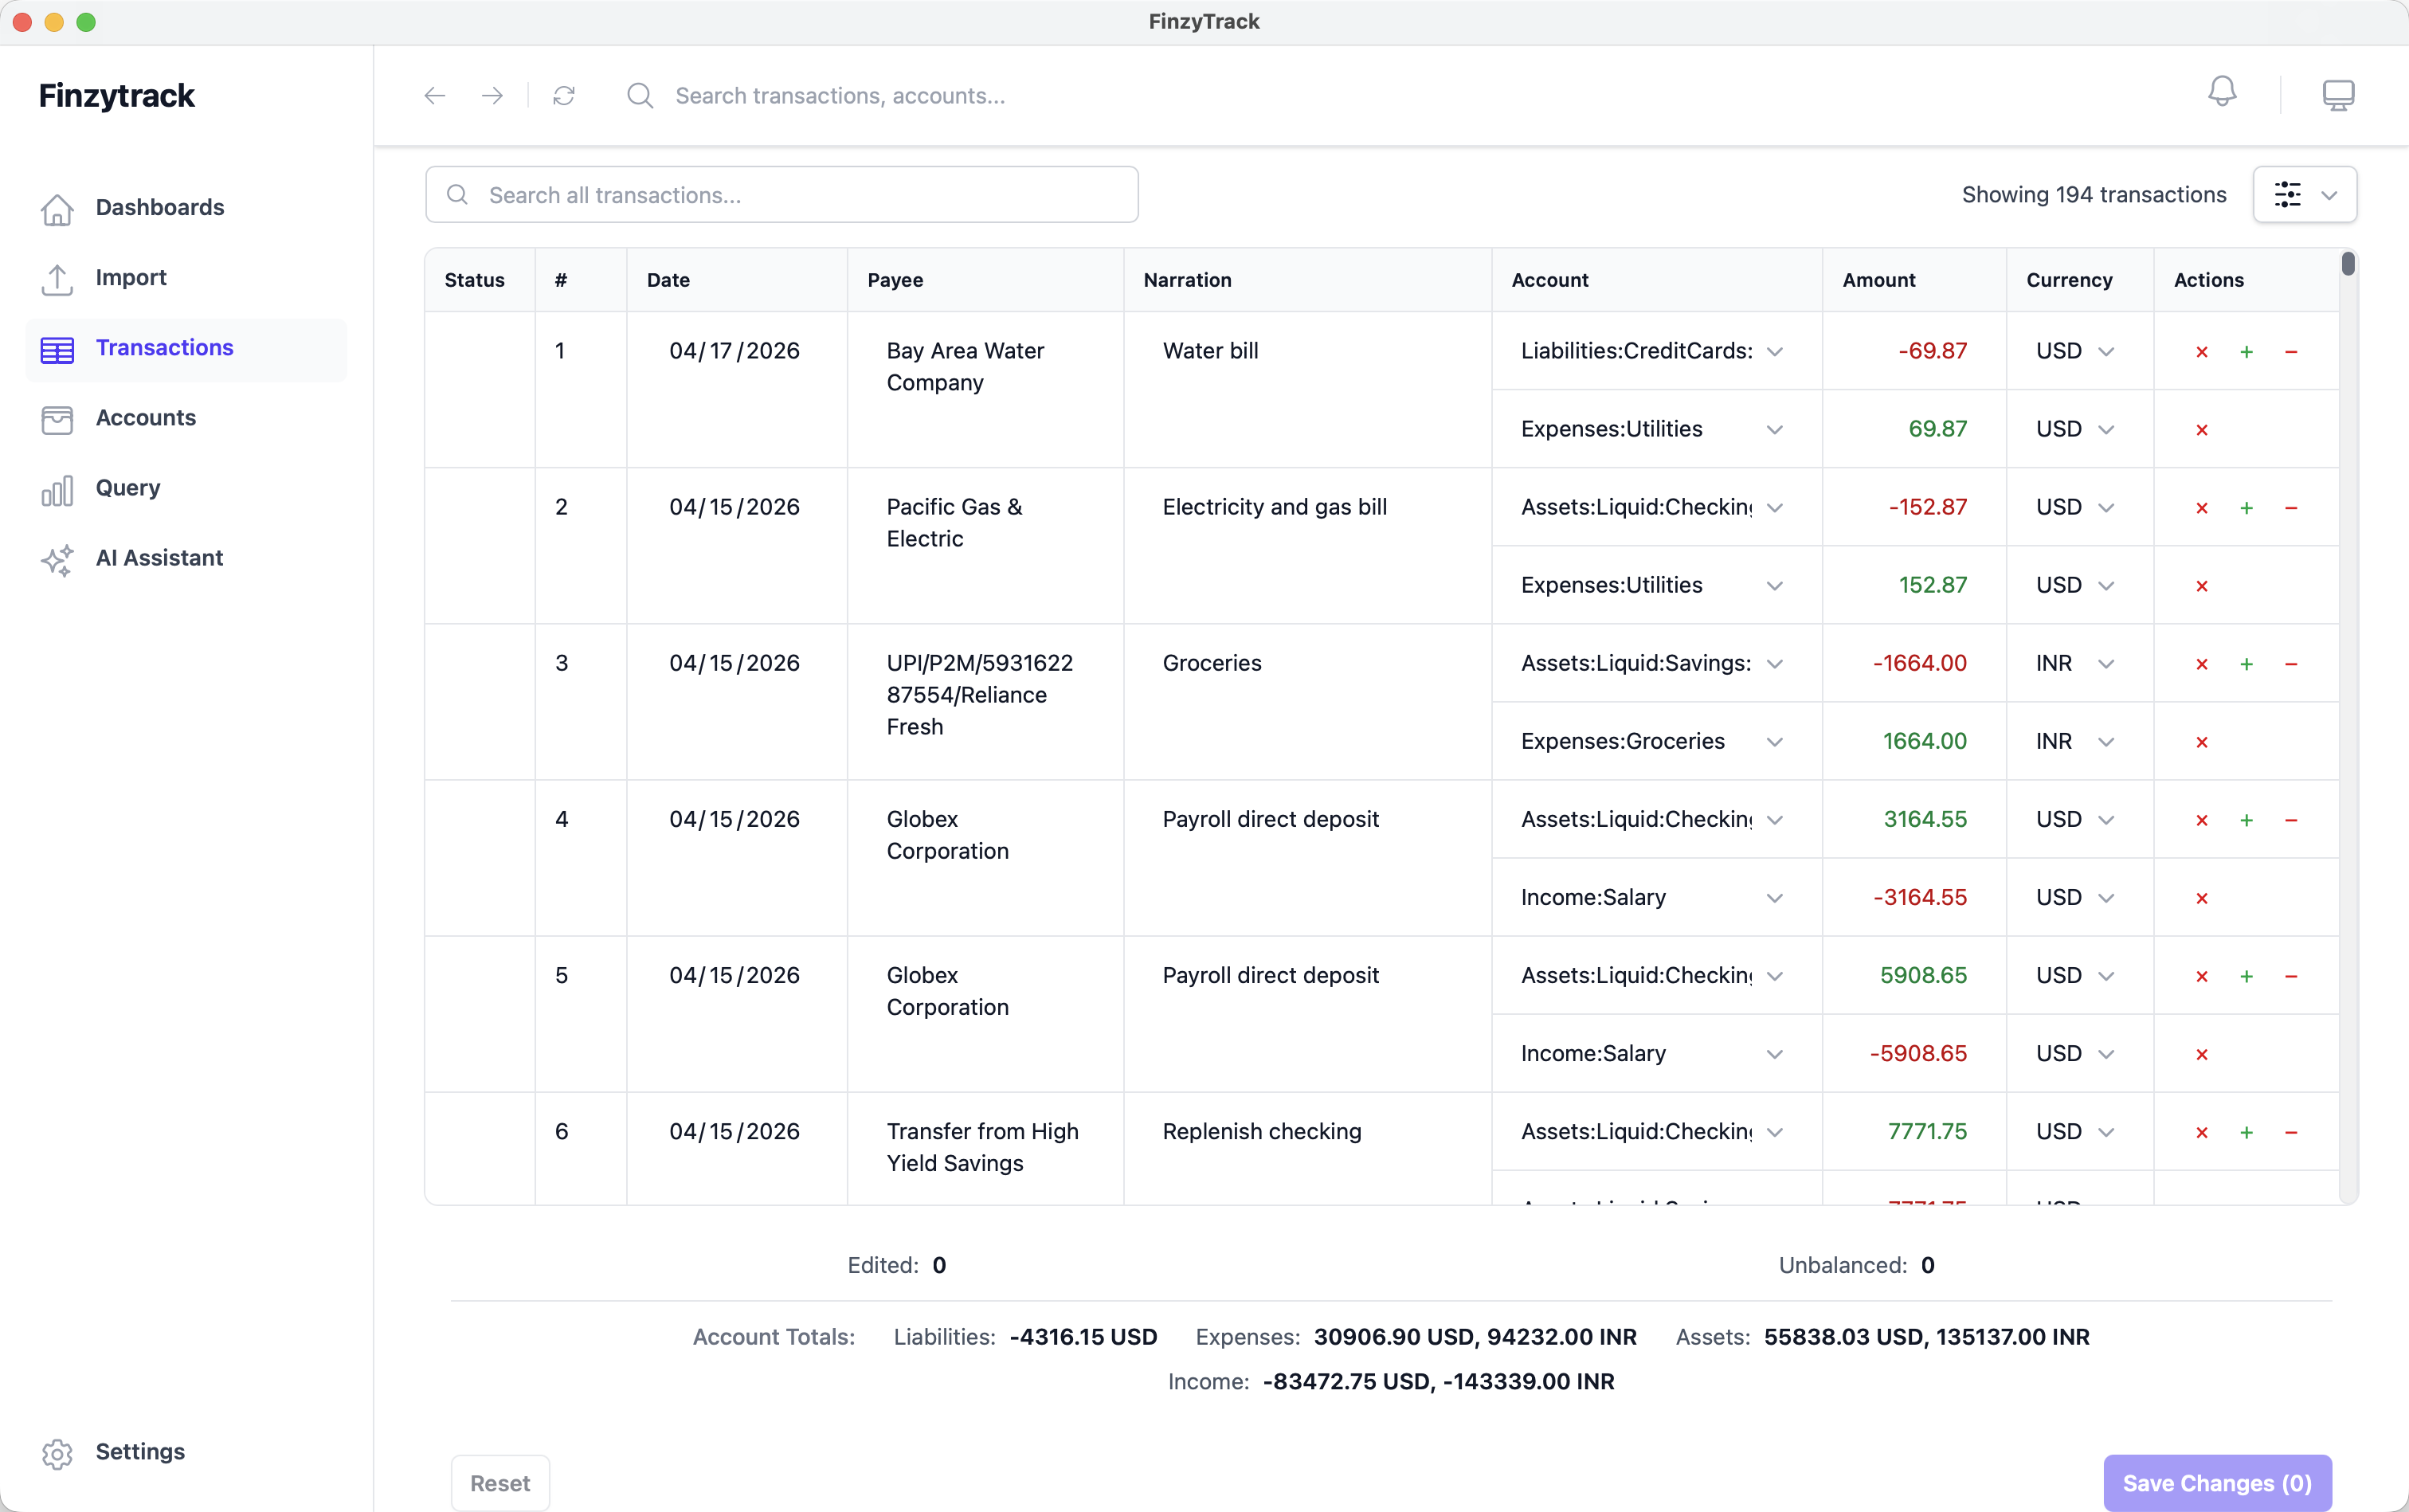This screenshot has width=2409, height=1512.
Task: Click the Water bill narration
Action: coord(1210,351)
